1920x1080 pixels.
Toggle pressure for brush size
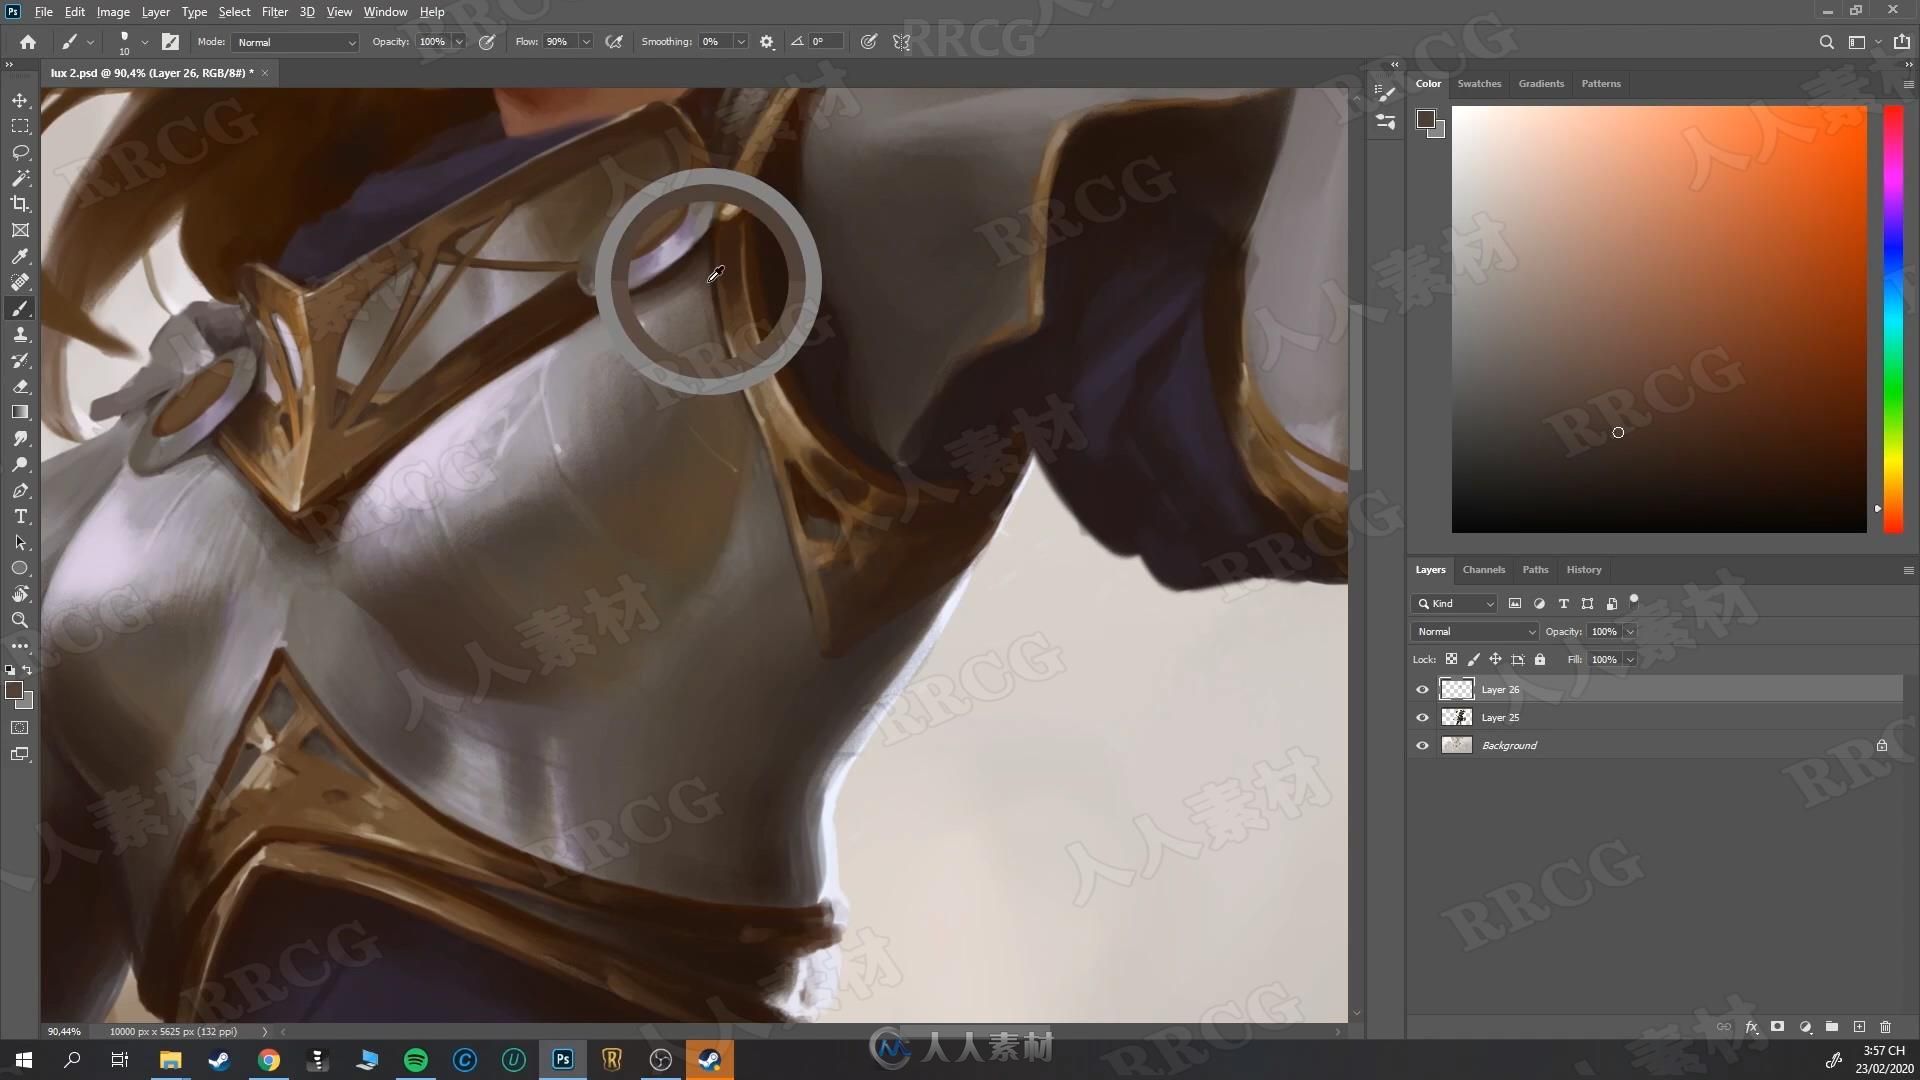pyautogui.click(x=869, y=42)
